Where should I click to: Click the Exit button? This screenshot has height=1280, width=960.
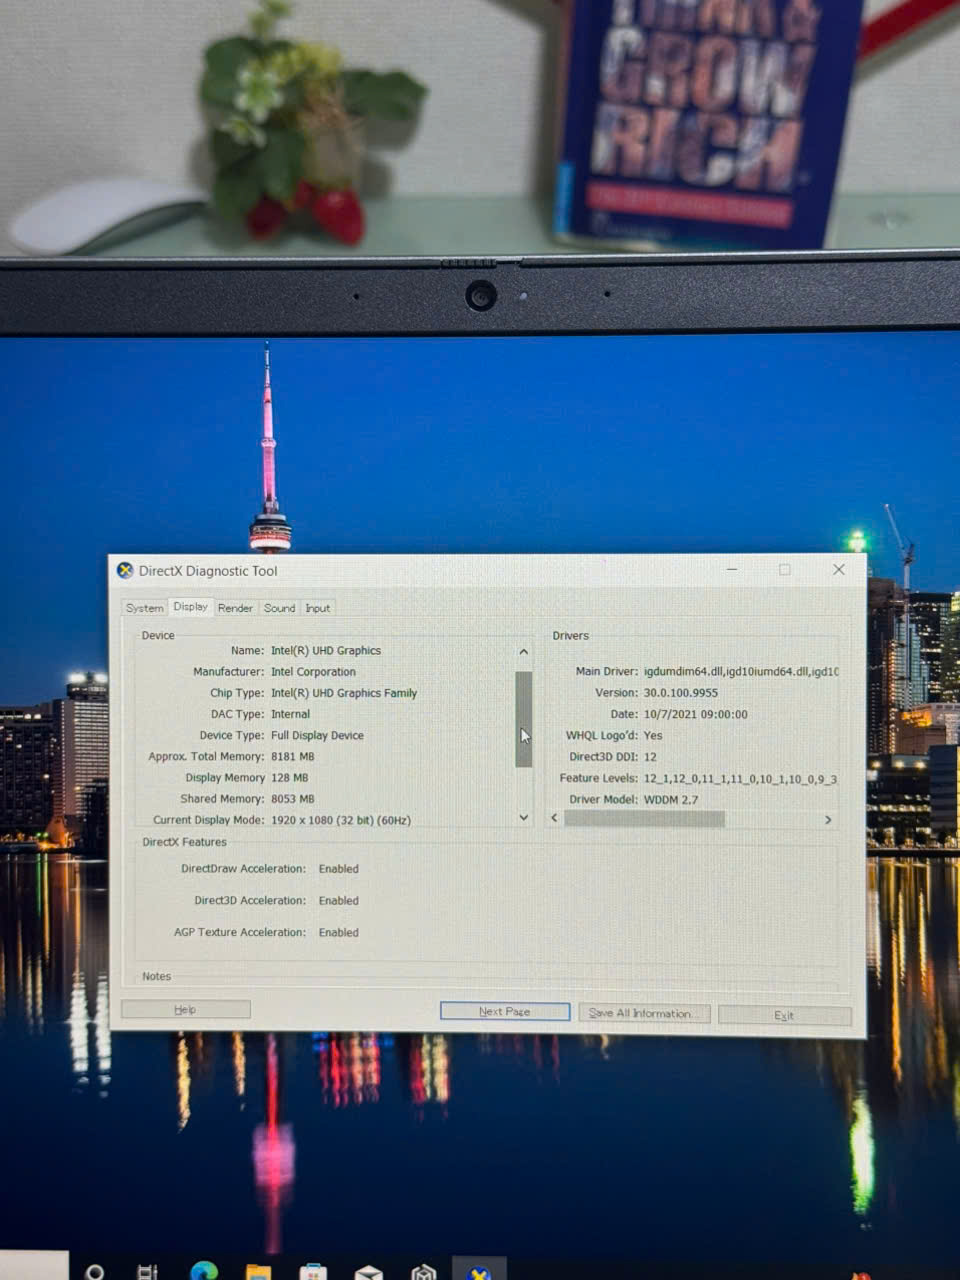(784, 1015)
